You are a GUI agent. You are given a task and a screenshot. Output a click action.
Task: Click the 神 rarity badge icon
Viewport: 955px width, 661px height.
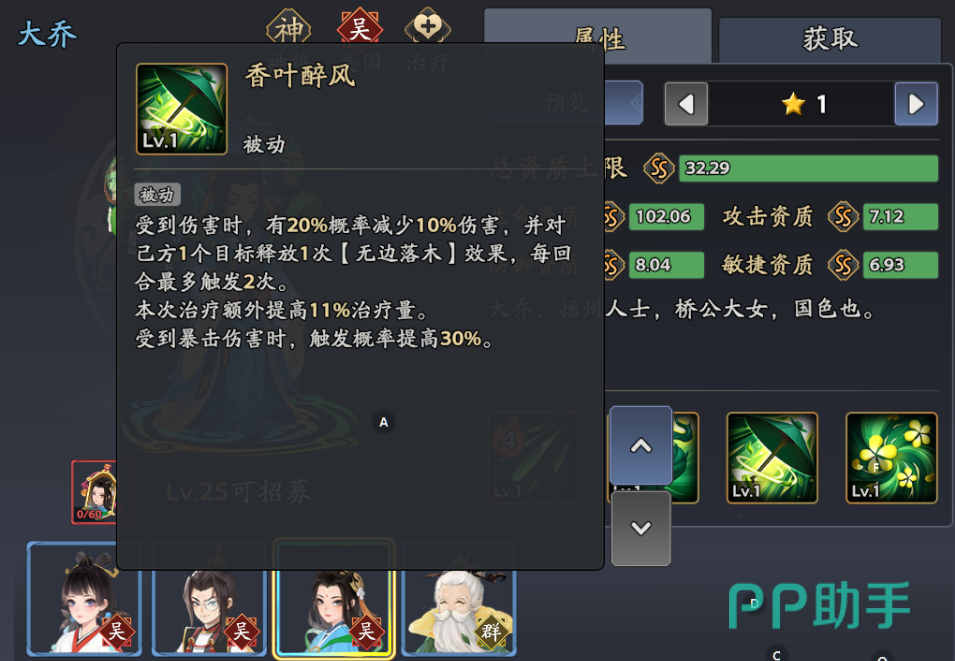click(x=289, y=26)
